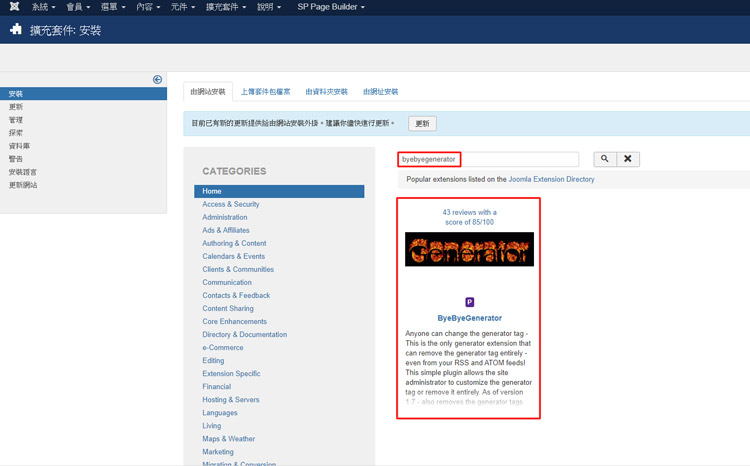Select the Living category
The height and width of the screenshot is (466, 750).
coord(211,425)
